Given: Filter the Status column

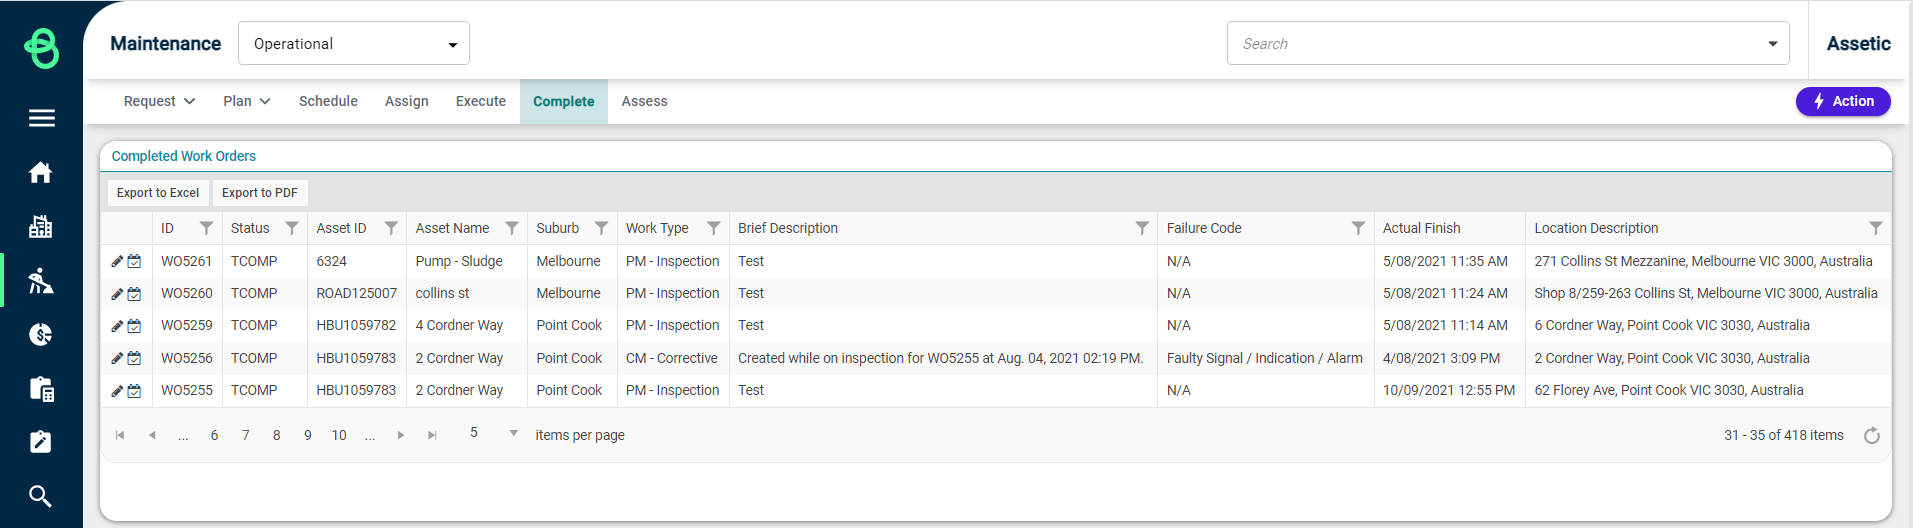Looking at the screenshot, I should (292, 228).
